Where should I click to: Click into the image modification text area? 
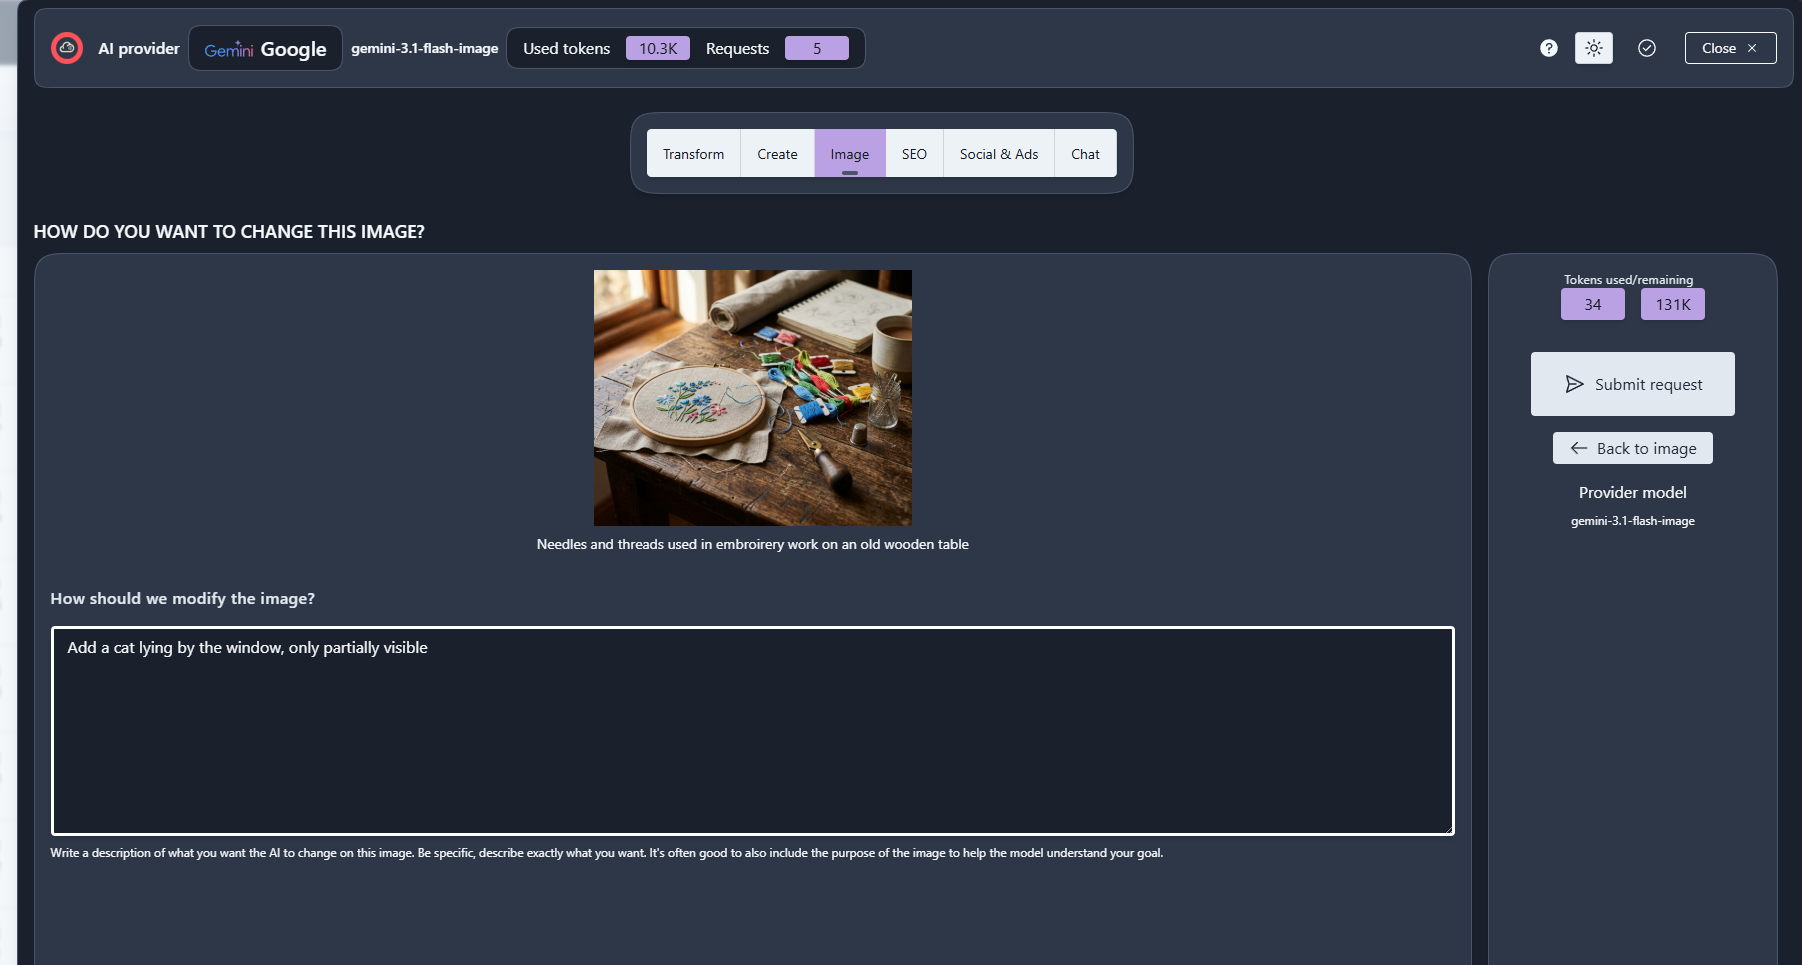click(753, 731)
